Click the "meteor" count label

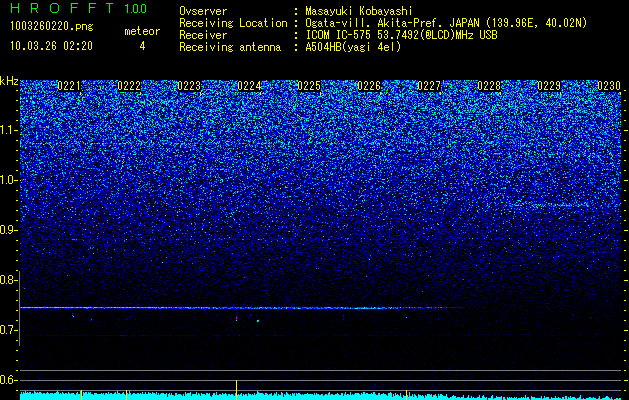(x=142, y=31)
